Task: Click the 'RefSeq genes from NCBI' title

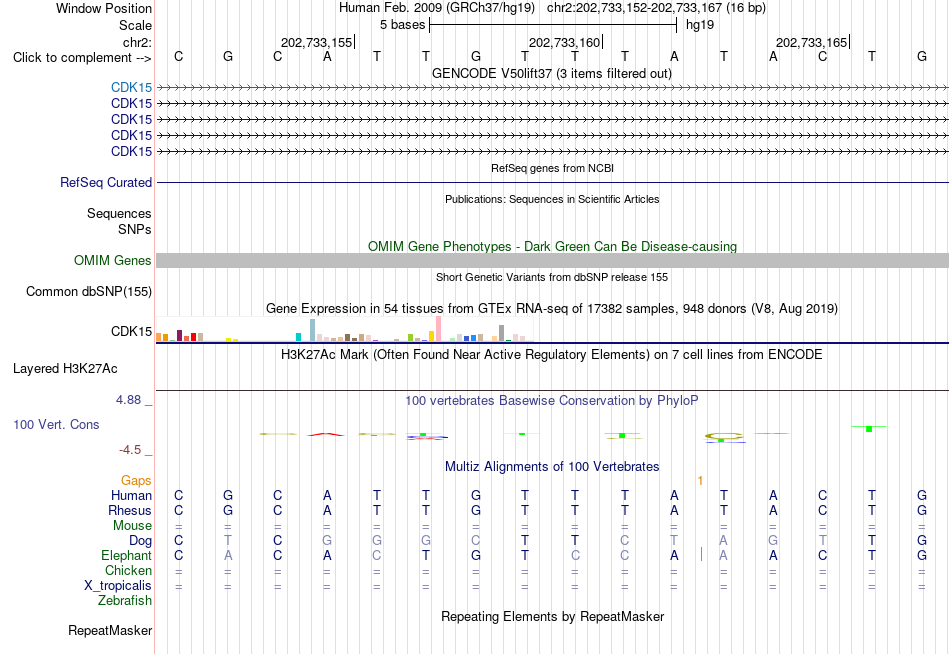Action: (x=552, y=168)
